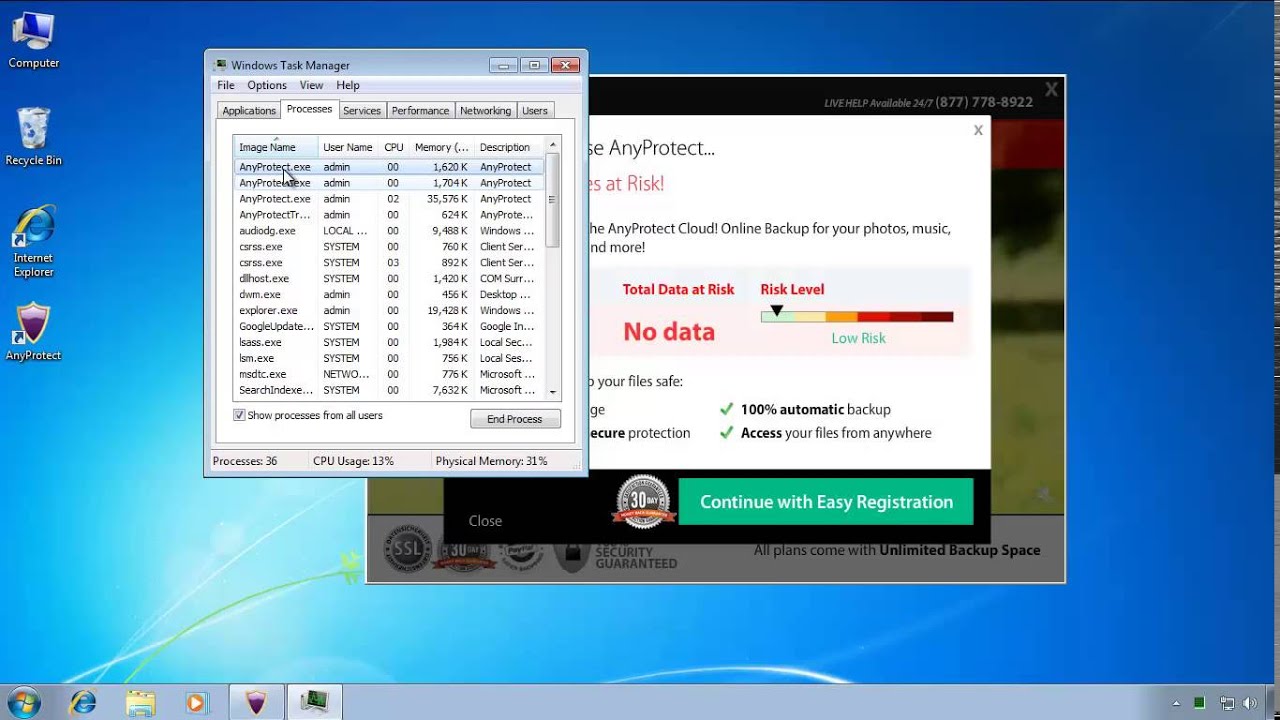Click the 30-day money back badge
Viewport: 1280px width, 720px height.
(x=642, y=503)
